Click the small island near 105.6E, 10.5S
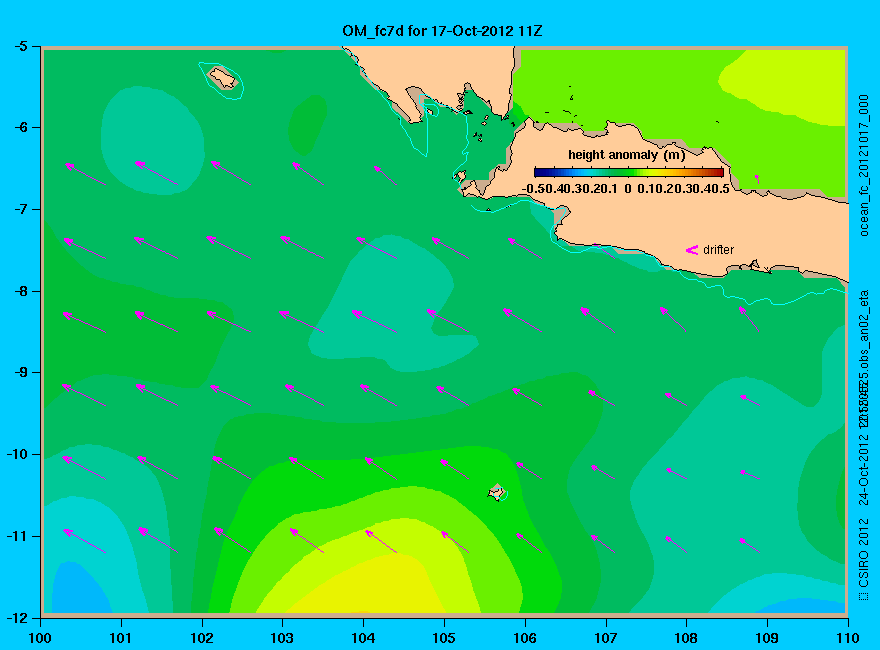This screenshot has width=880, height=650. tap(496, 492)
